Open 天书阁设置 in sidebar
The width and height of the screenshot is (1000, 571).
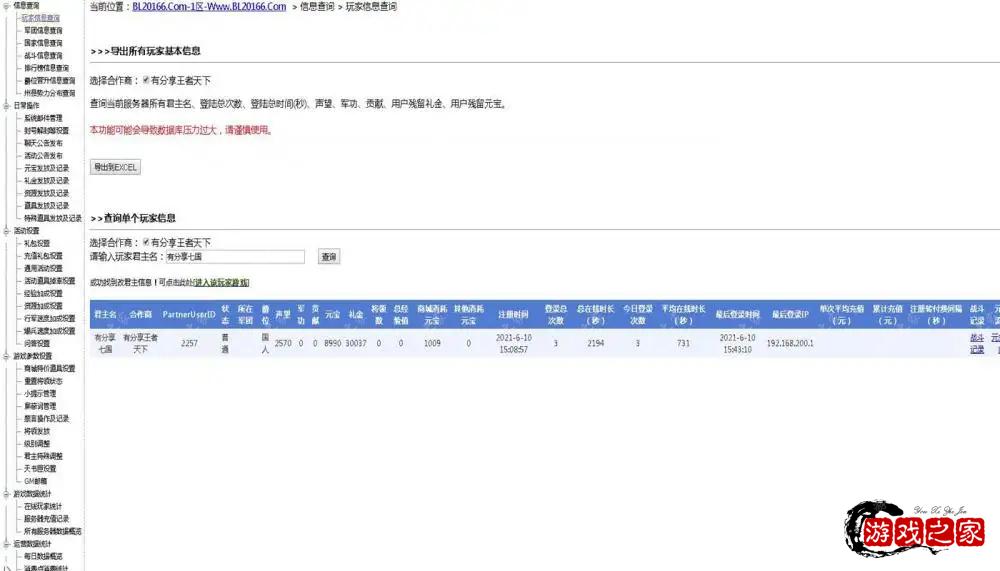pos(40,468)
